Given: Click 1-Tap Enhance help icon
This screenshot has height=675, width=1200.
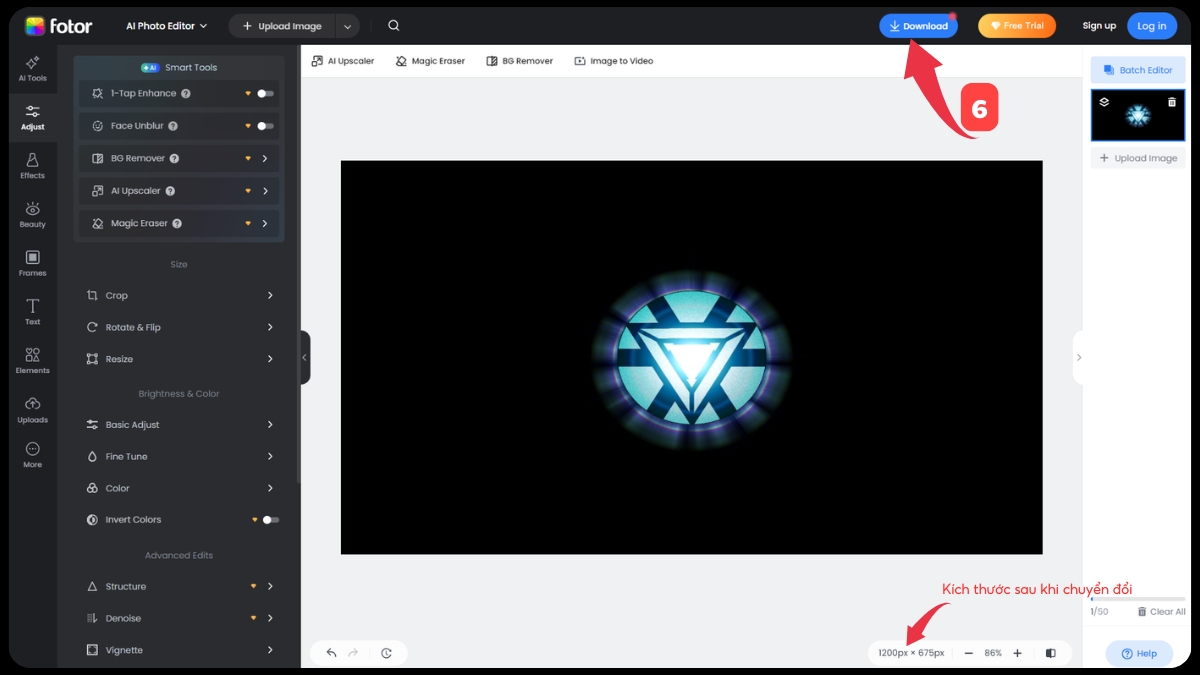Looking at the screenshot, I should pos(186,93).
